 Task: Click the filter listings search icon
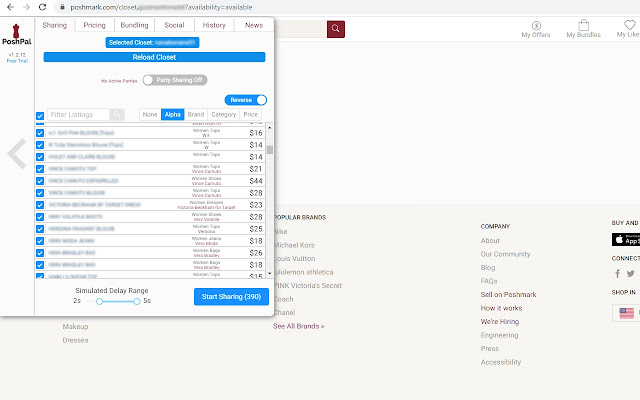point(117,114)
